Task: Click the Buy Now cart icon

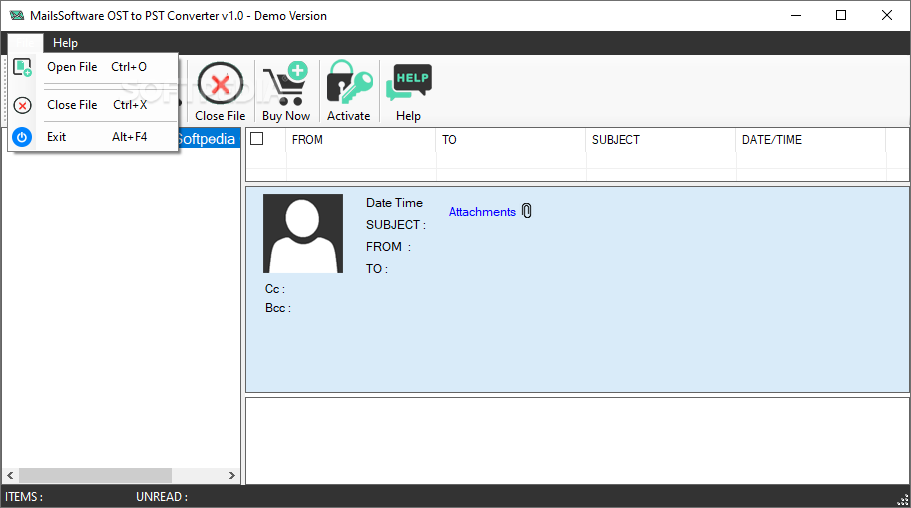Action: 285,84
